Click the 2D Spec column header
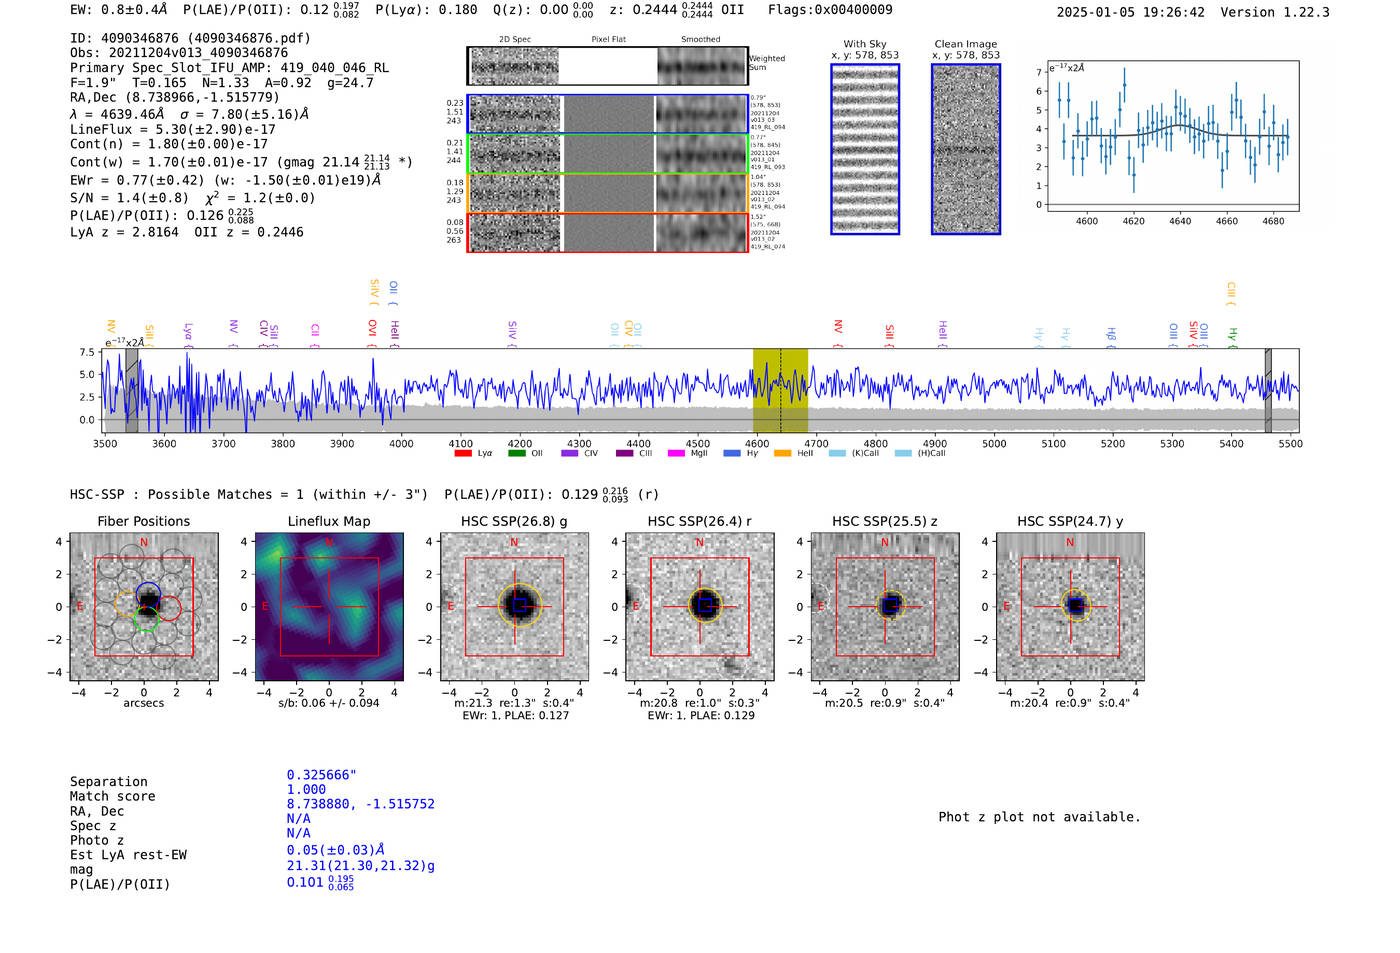The height and width of the screenshot is (953, 1400). pos(515,40)
